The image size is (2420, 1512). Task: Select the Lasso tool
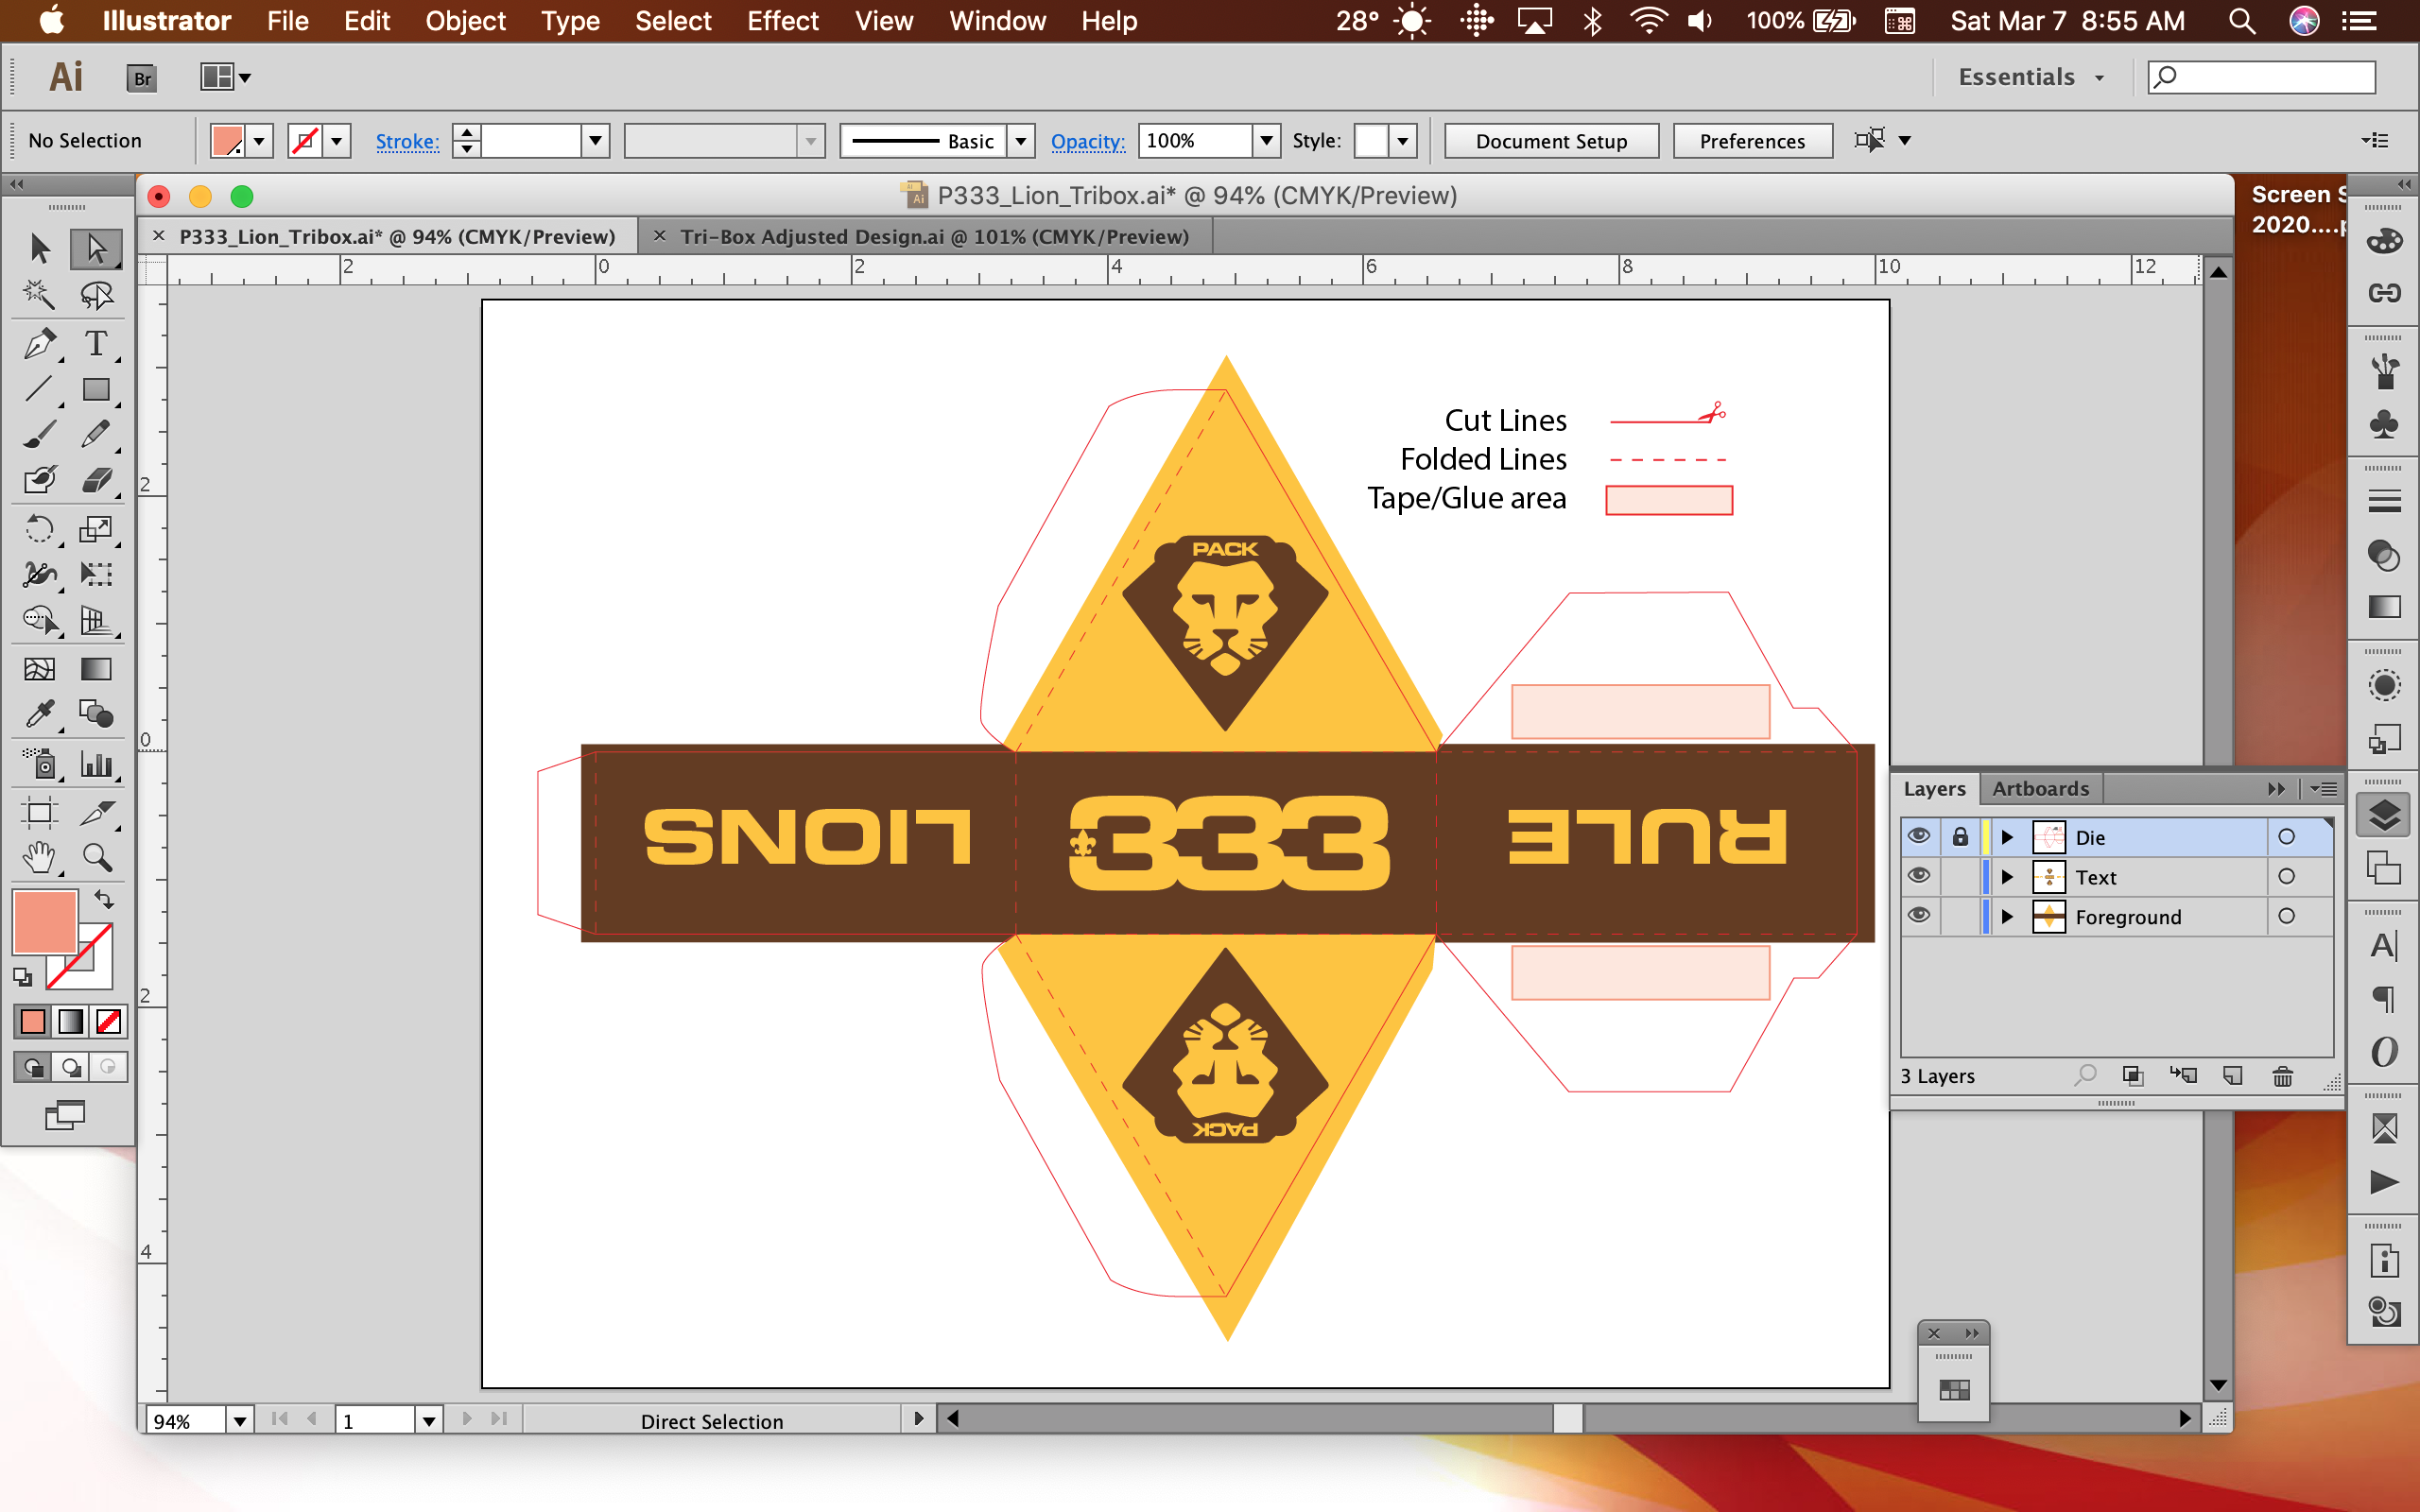96,295
